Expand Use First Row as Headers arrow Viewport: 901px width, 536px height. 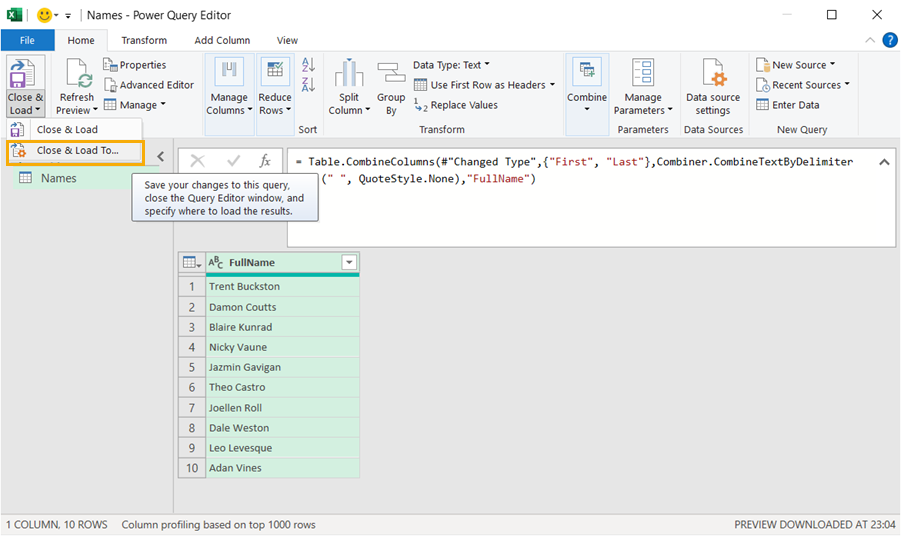552,84
